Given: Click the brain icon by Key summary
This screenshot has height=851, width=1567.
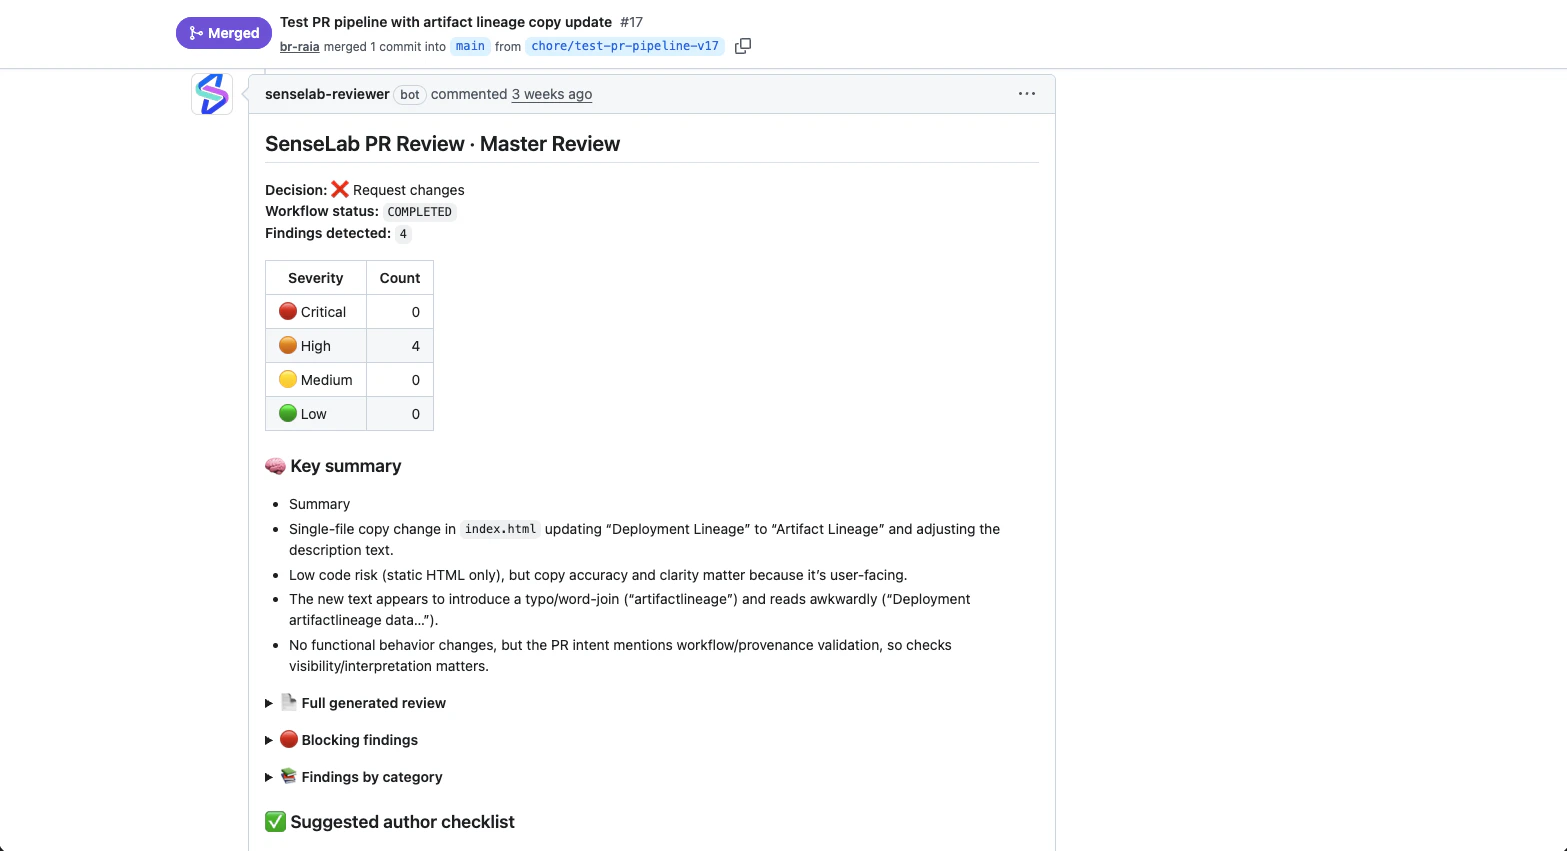Looking at the screenshot, I should coord(275,466).
